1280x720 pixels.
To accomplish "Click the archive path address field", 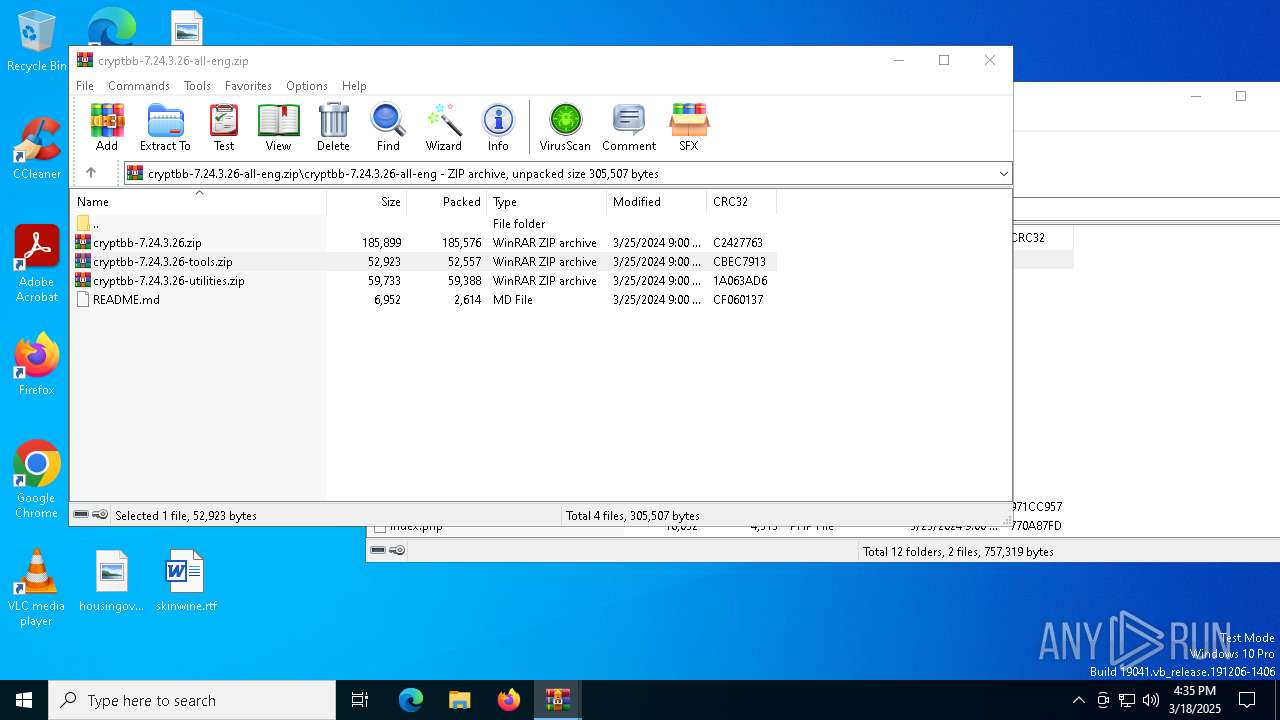I will point(566,174).
